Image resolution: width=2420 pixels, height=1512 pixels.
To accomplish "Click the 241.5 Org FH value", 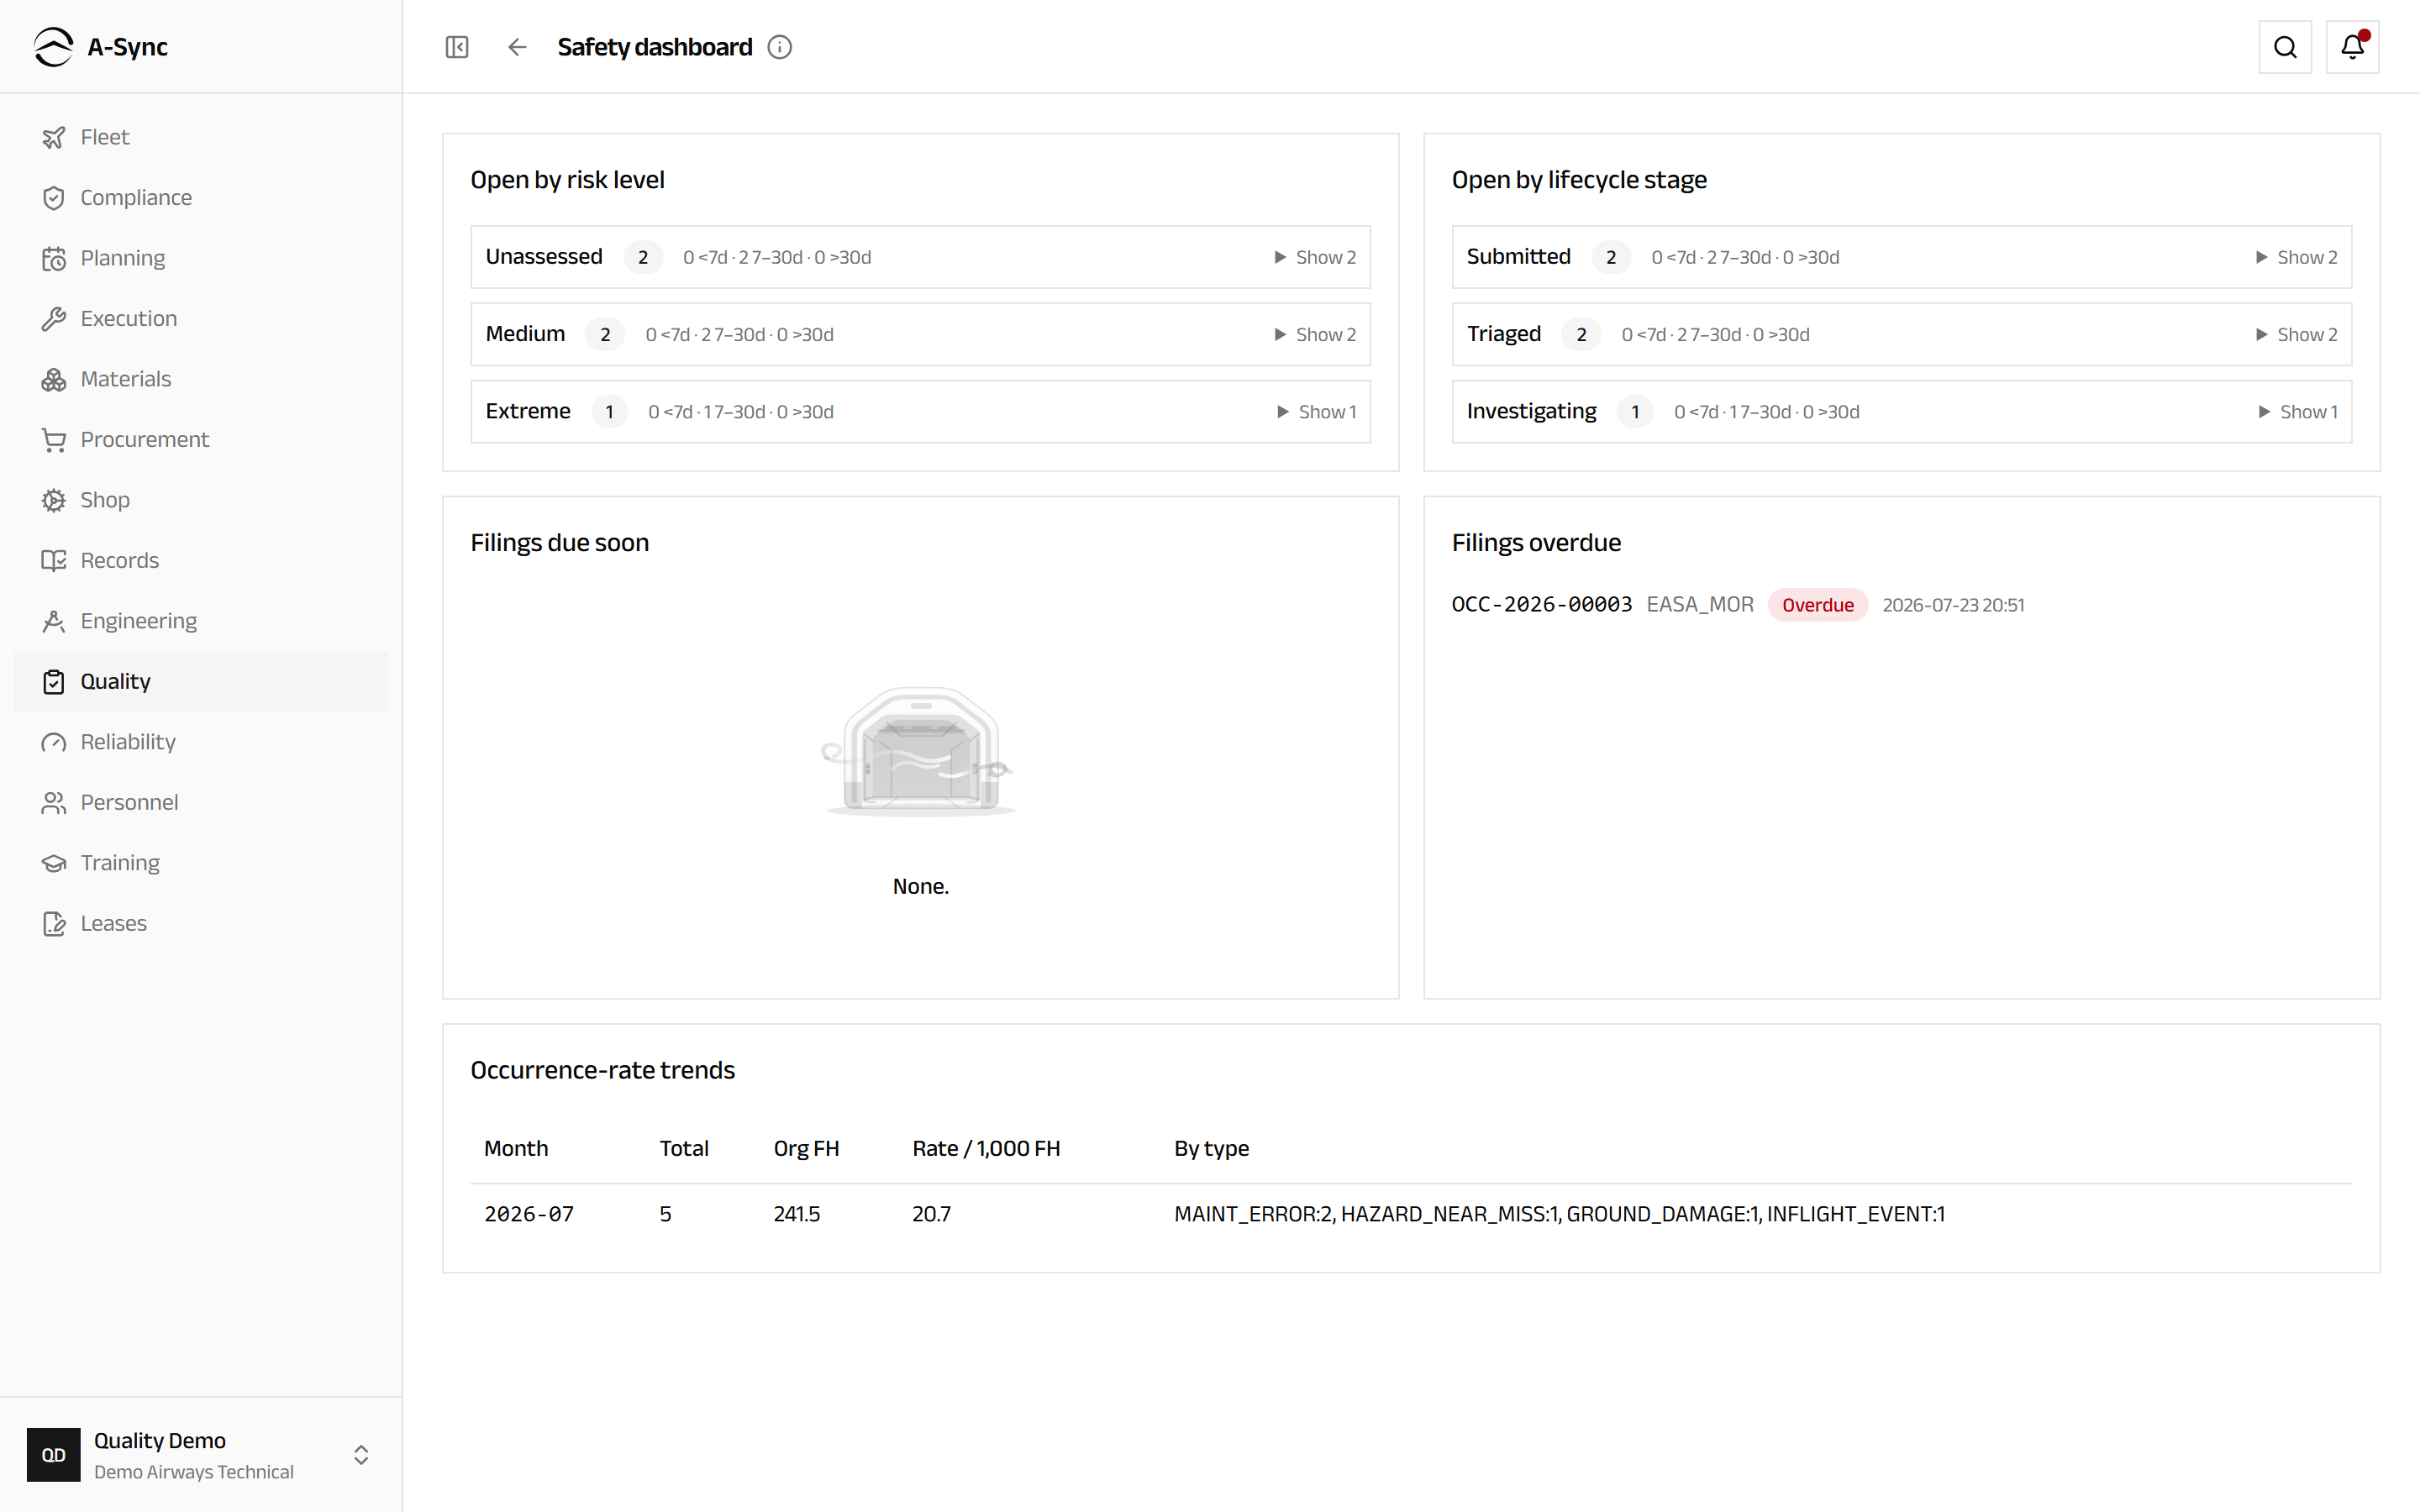I will pyautogui.click(x=797, y=1214).
